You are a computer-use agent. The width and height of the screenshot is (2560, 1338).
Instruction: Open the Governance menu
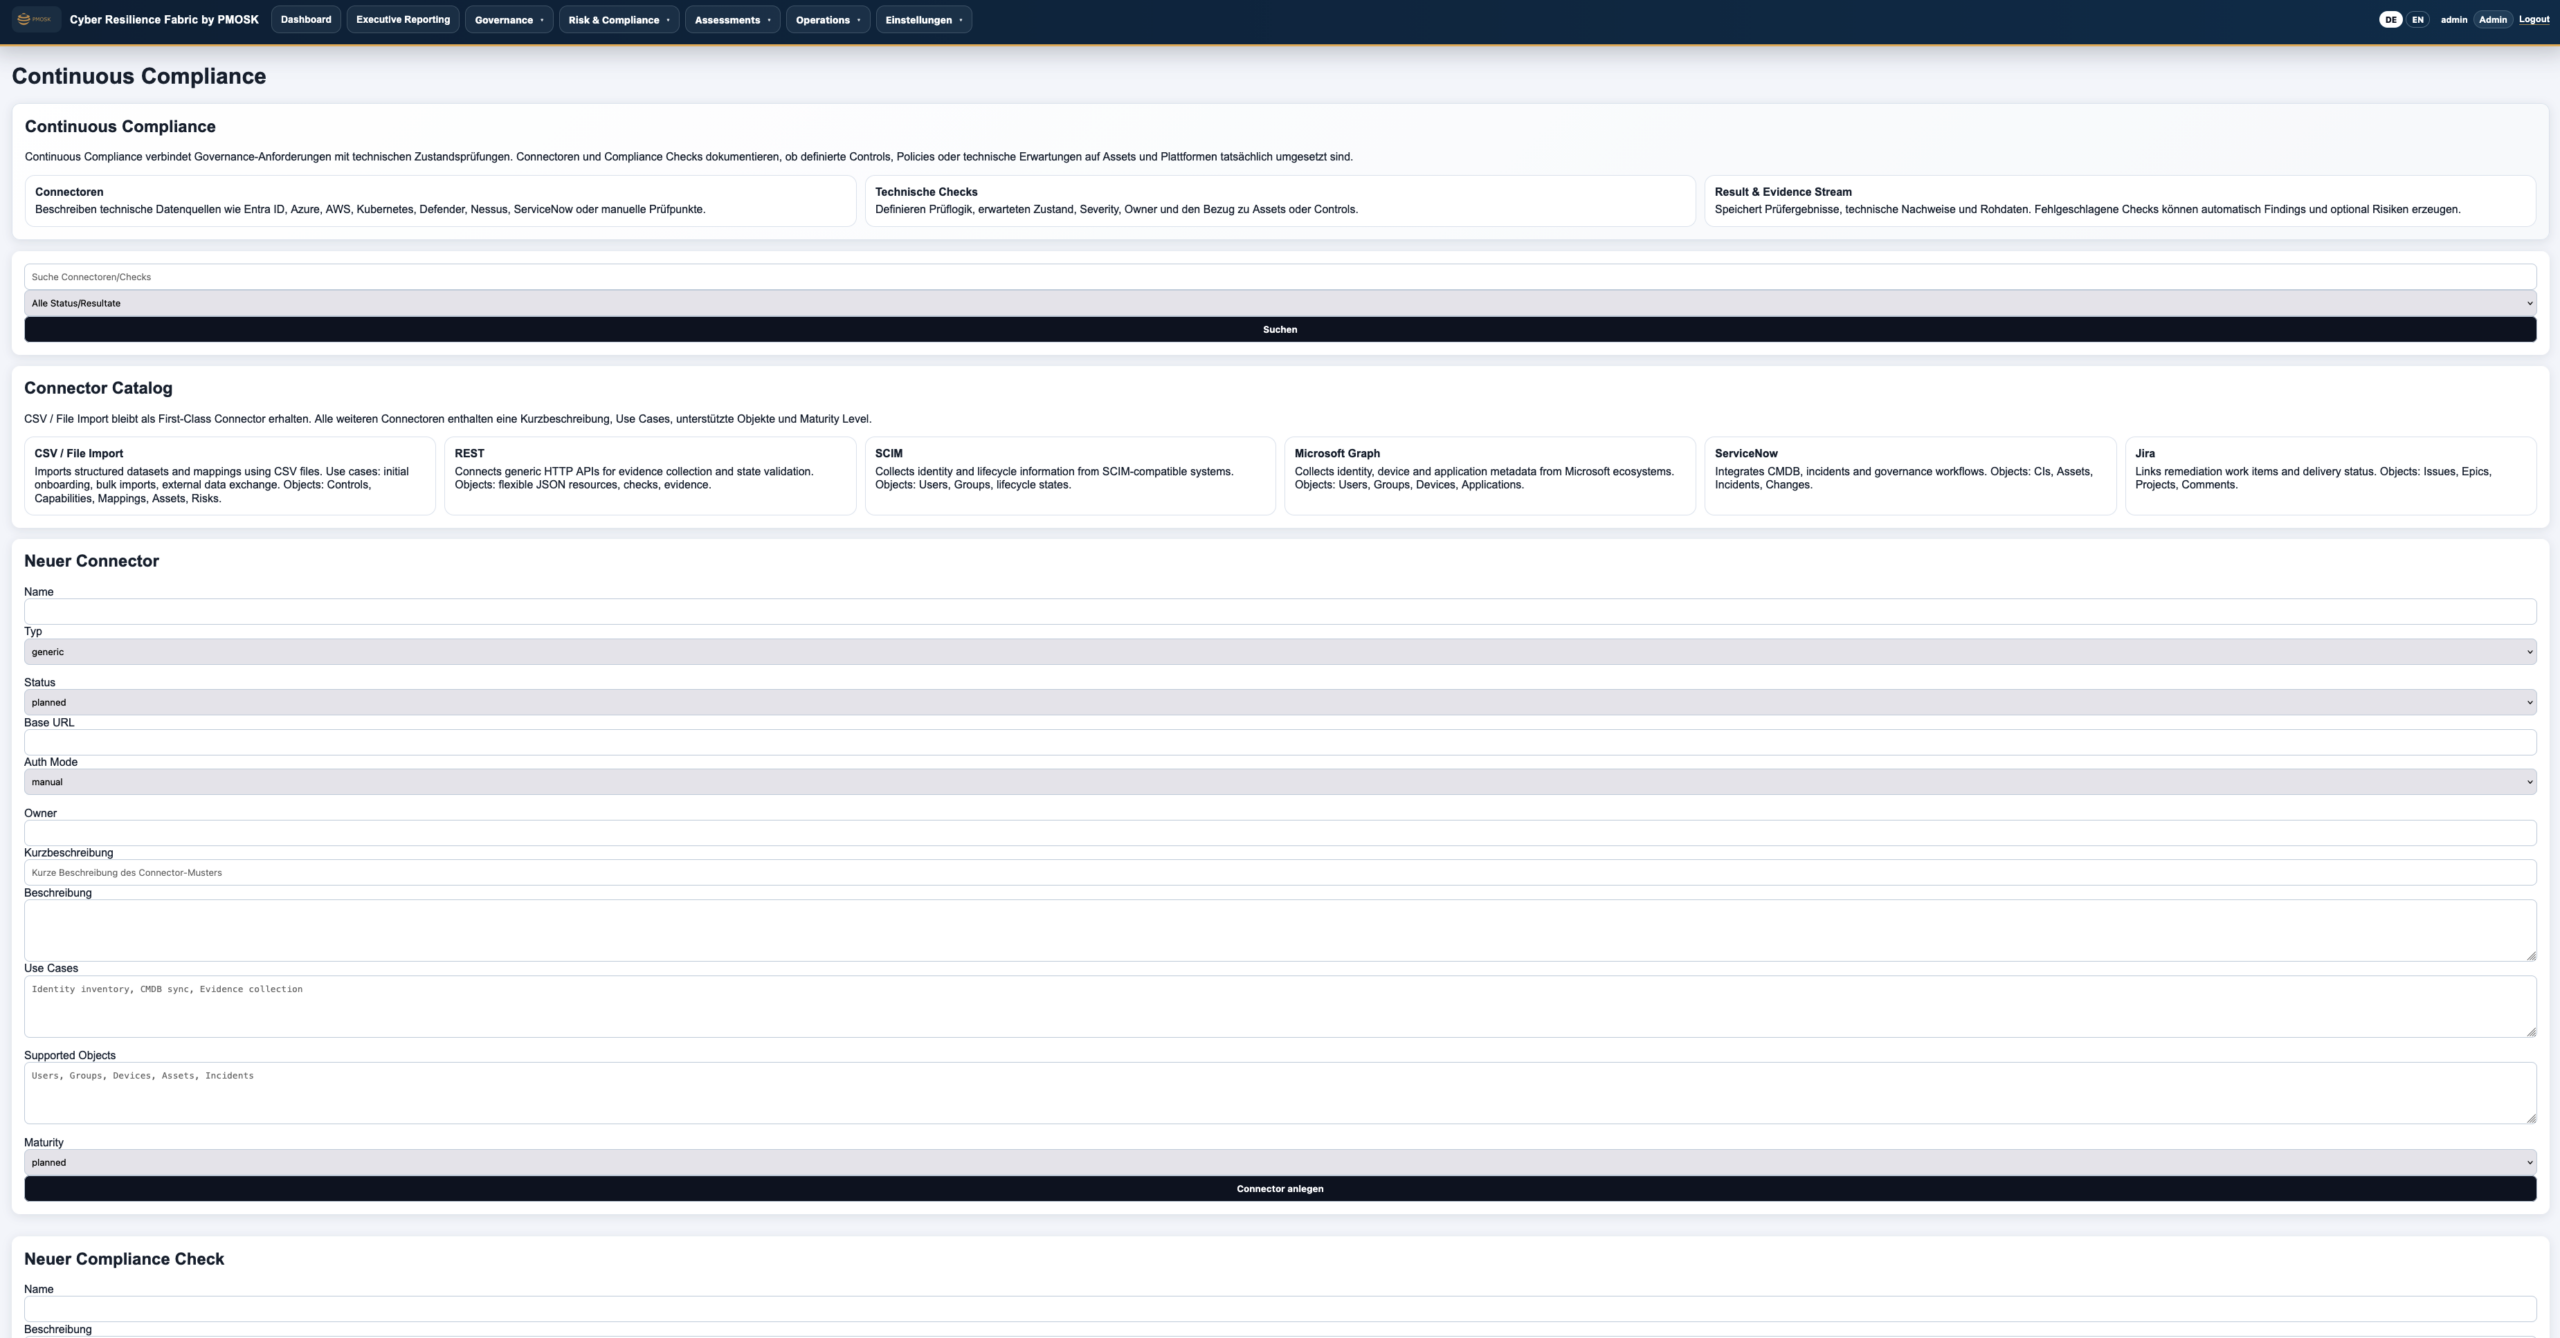click(x=509, y=19)
